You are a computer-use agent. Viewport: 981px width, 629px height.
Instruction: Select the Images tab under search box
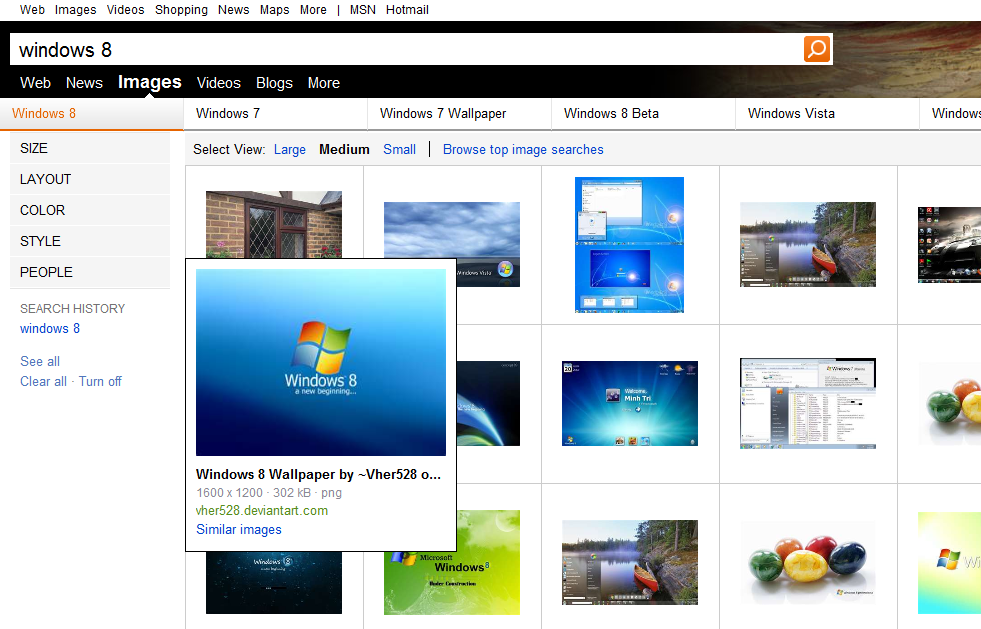(x=150, y=82)
